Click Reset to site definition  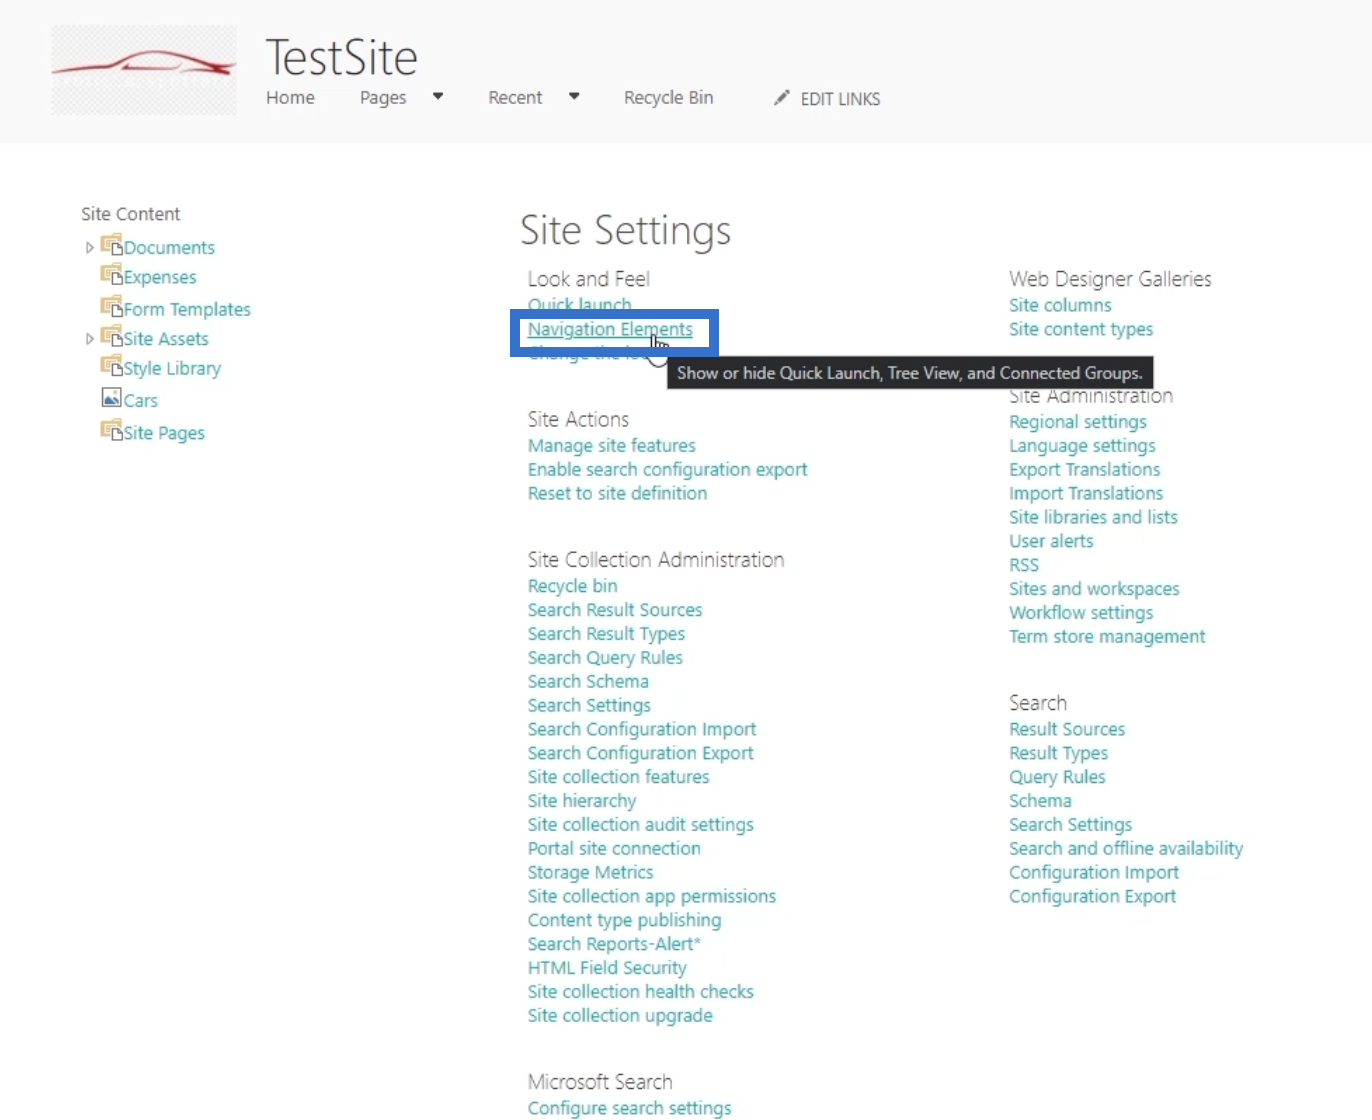(618, 493)
